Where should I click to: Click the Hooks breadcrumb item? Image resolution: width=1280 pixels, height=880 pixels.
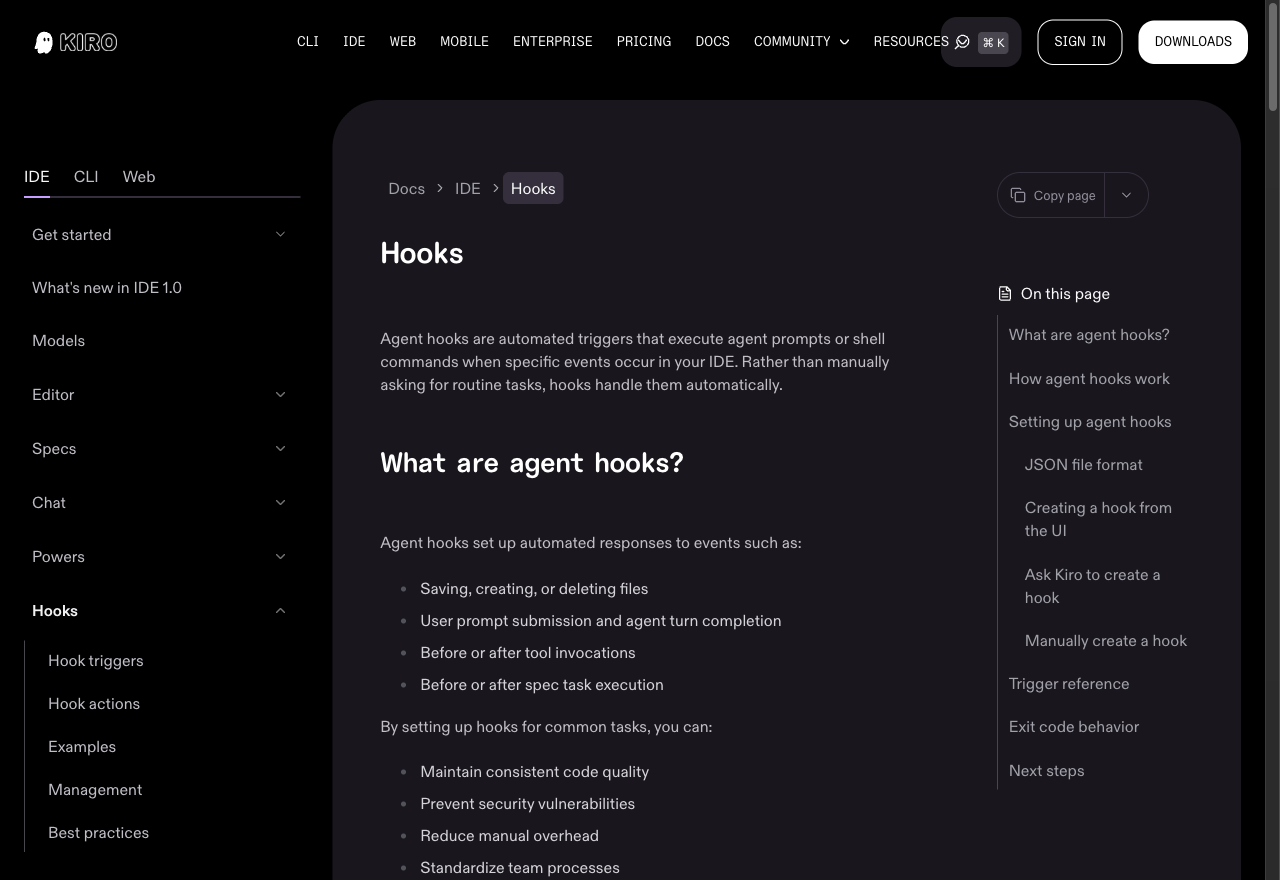[533, 189]
